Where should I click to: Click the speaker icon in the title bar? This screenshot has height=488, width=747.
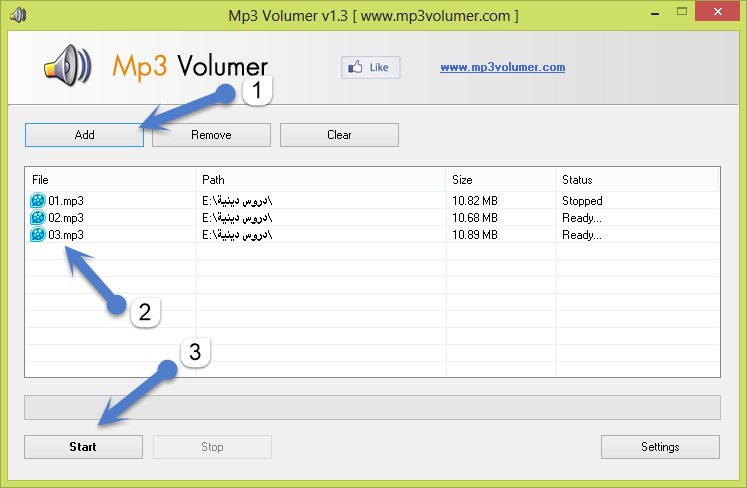(19, 15)
